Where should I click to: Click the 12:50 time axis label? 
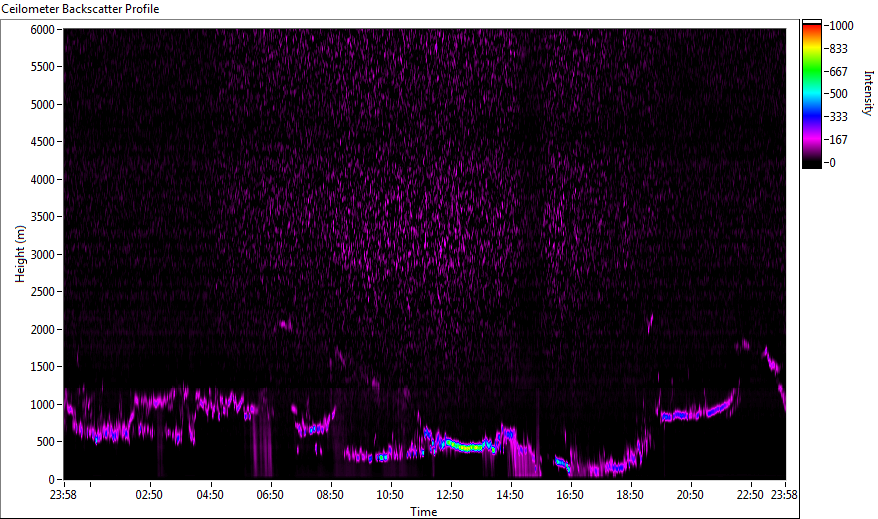click(450, 495)
